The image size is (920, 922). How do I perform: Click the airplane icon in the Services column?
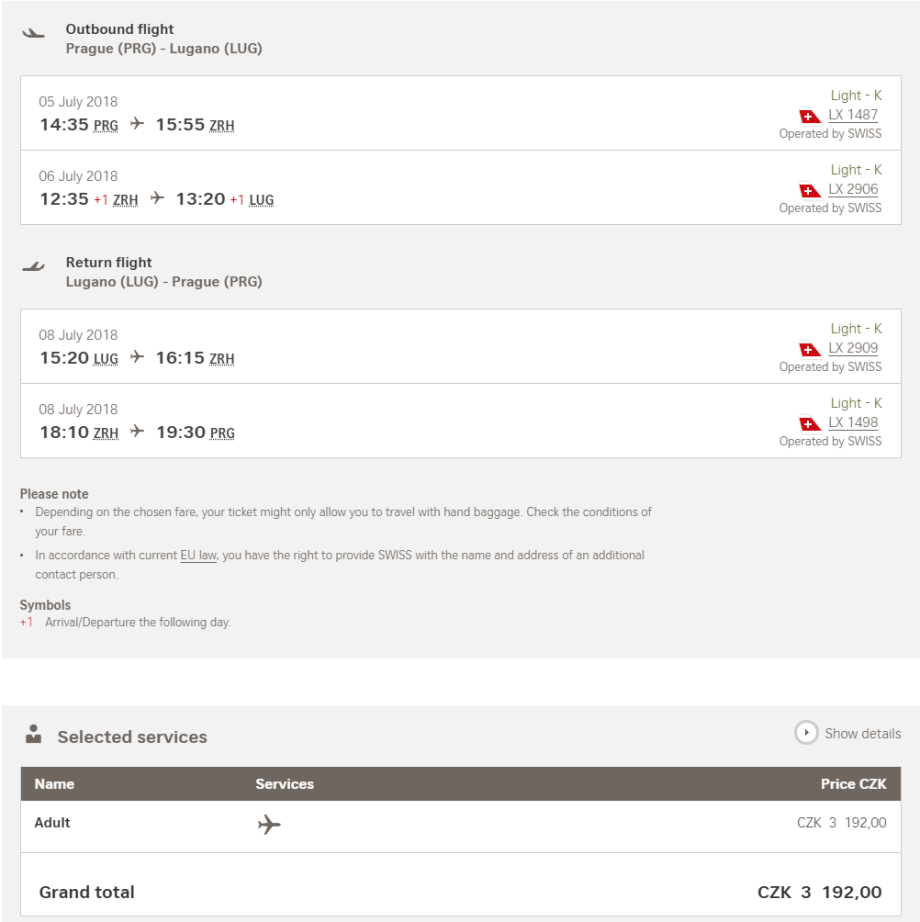pos(269,825)
